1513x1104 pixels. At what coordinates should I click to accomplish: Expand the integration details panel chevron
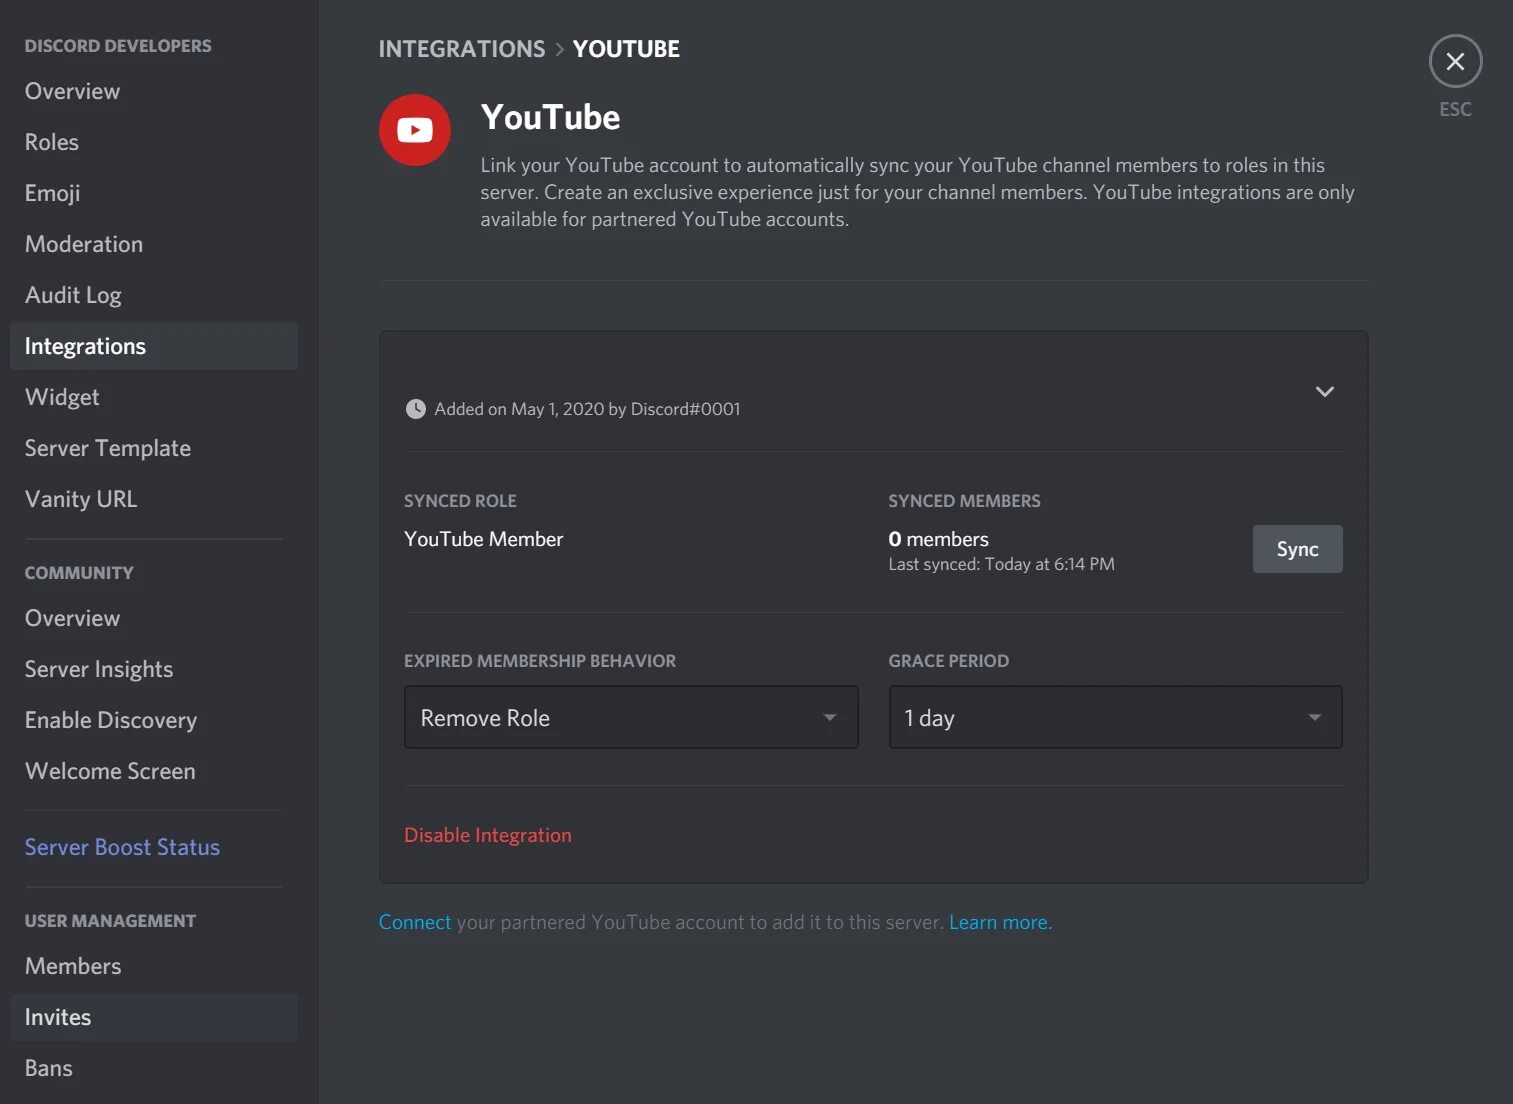point(1324,392)
